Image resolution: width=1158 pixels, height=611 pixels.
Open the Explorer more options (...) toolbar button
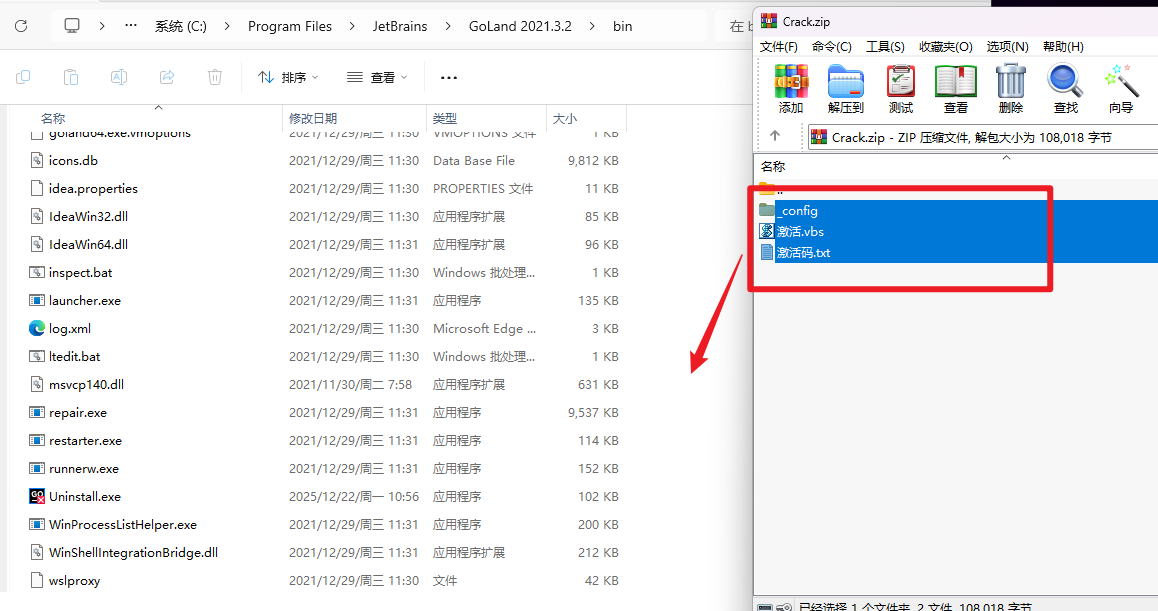448,77
